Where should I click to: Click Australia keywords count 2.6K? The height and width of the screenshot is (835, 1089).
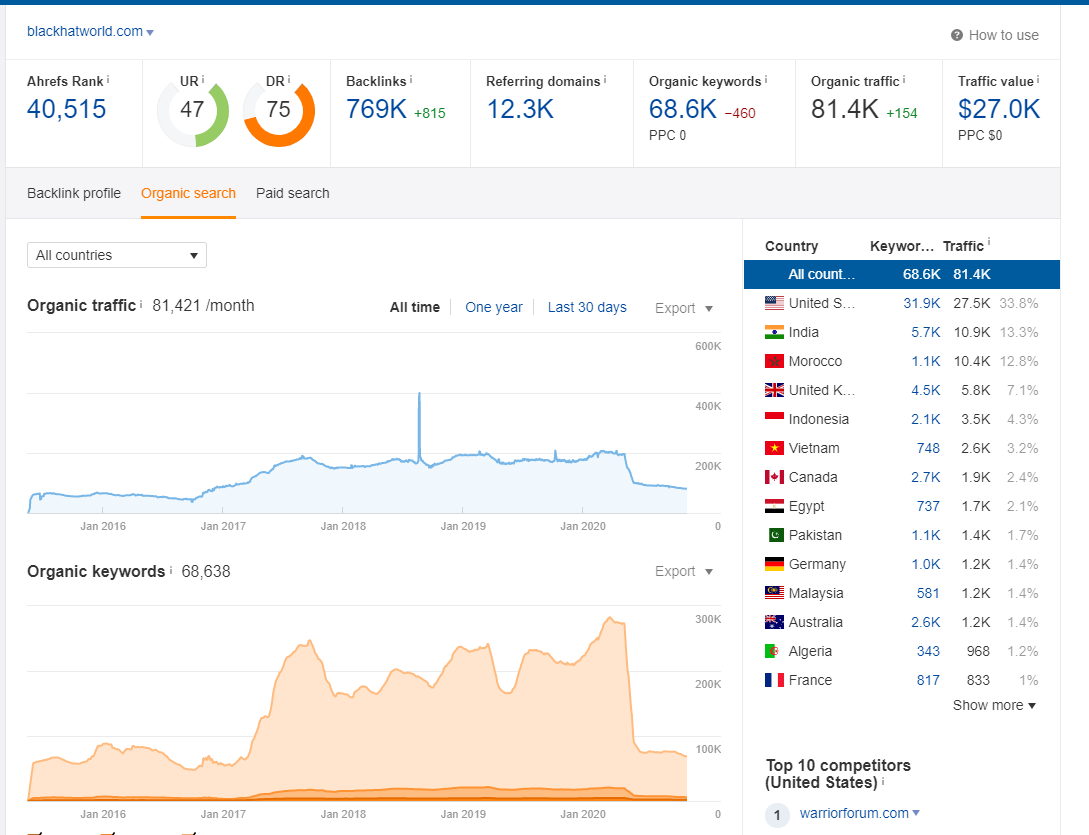tap(926, 622)
